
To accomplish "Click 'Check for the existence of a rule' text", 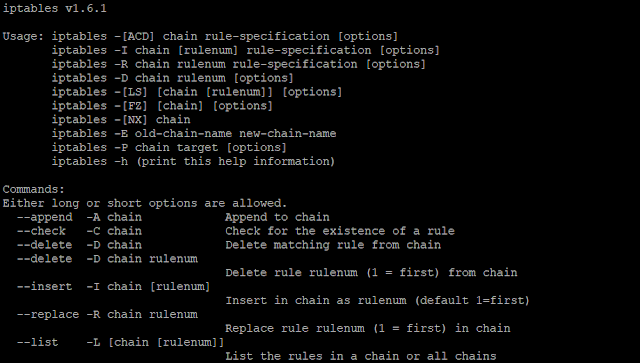I will (340, 231).
